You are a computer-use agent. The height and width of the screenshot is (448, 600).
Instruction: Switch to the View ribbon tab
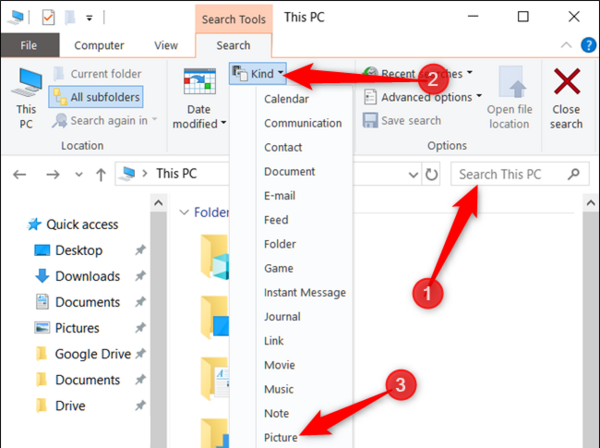click(x=166, y=45)
